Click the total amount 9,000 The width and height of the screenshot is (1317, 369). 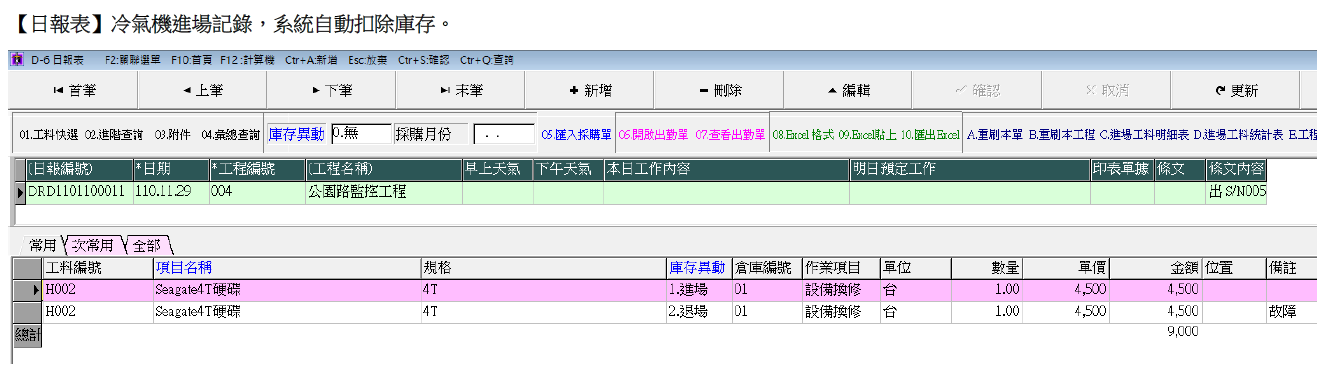point(1182,331)
